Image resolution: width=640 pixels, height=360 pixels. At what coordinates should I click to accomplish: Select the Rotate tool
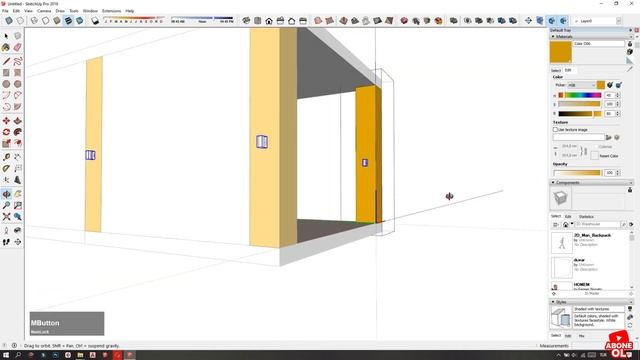click(6, 132)
